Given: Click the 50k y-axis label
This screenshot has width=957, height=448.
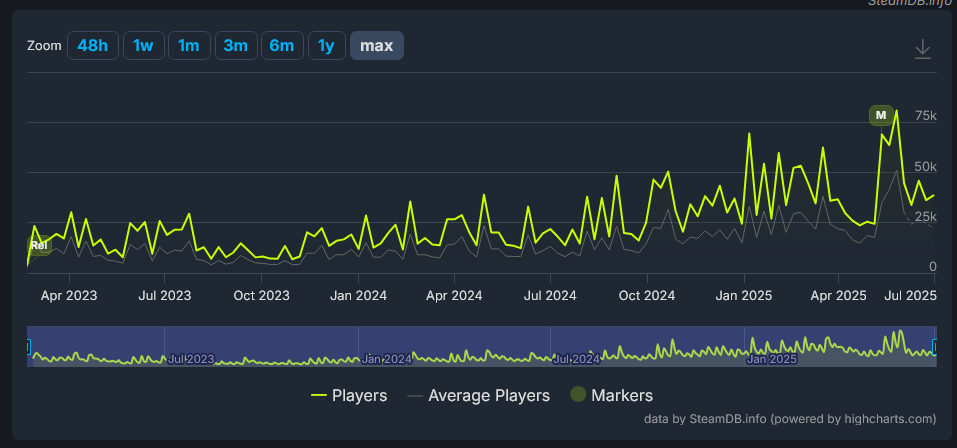Looking at the screenshot, I should tap(925, 167).
